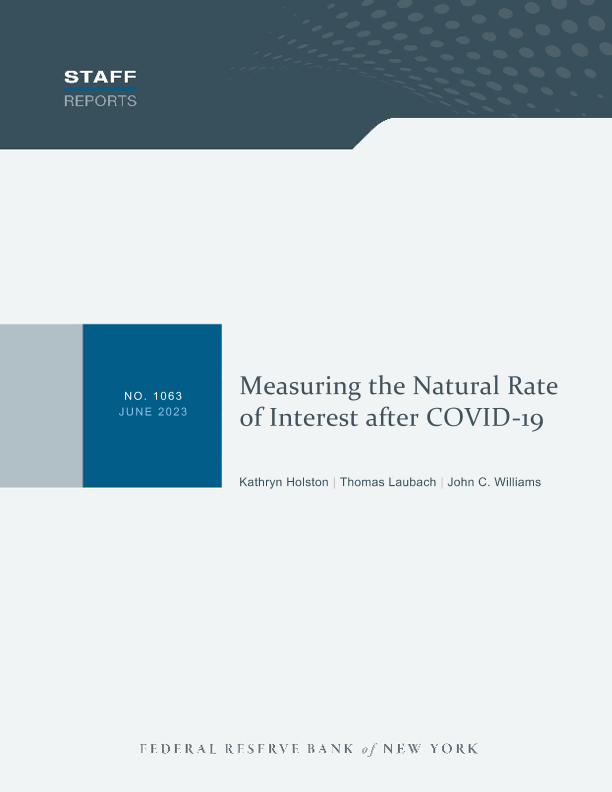This screenshot has height=792, width=612.
Task: Click separator bar between Laubach and Williams
Action: point(441,482)
